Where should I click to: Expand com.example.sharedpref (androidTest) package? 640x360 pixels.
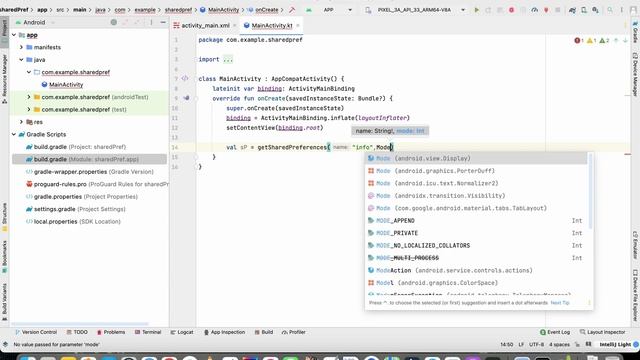29,97
